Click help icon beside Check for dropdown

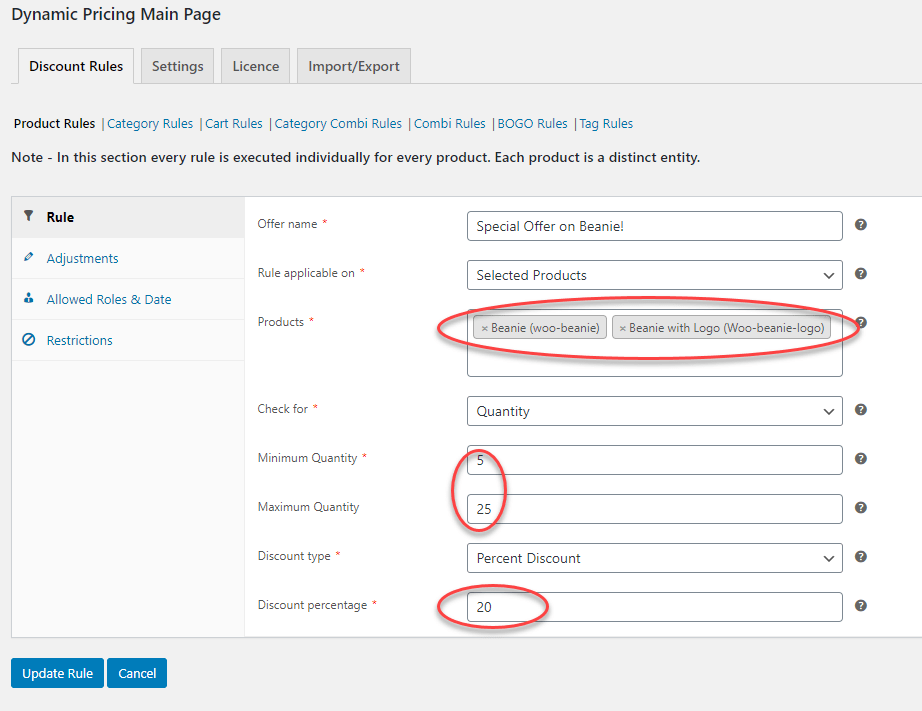point(860,410)
